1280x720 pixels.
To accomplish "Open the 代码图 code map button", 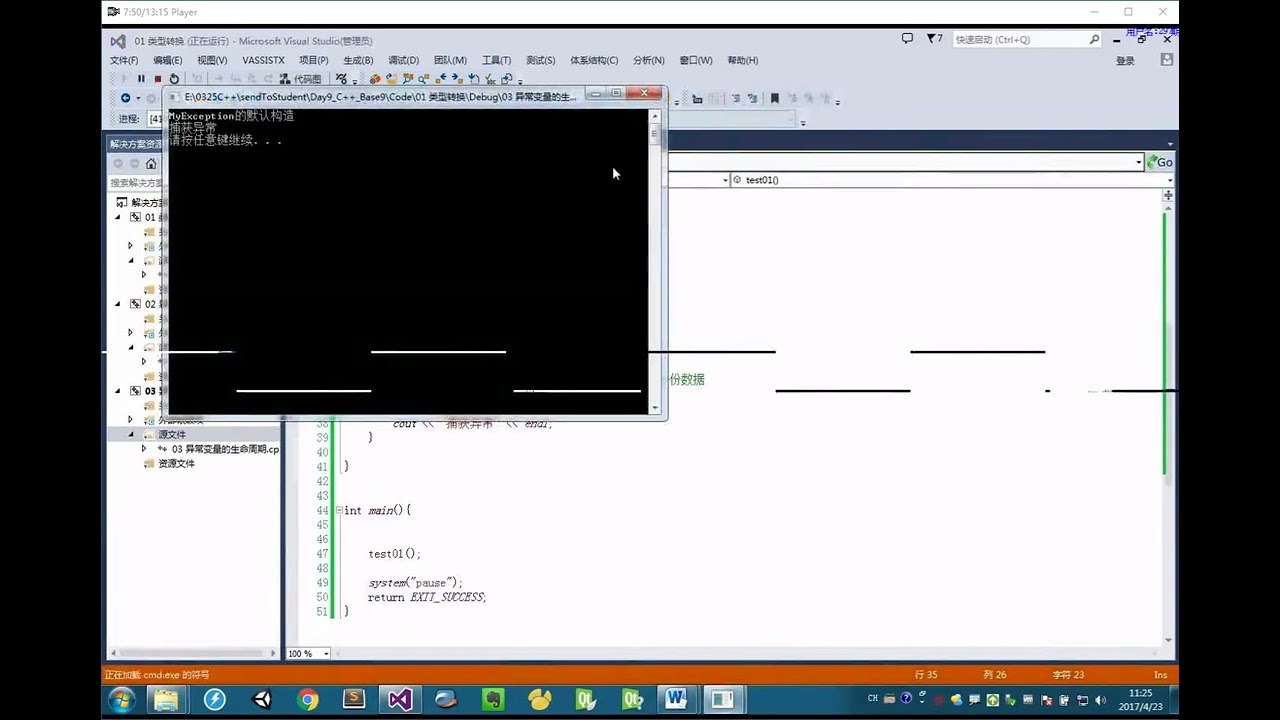I will (x=301, y=79).
